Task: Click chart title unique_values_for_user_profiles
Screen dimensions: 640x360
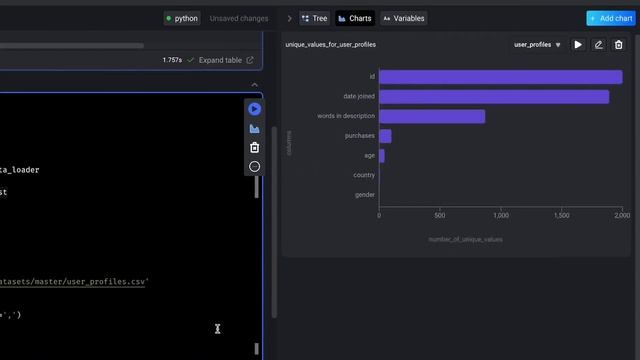Action: pos(331,44)
